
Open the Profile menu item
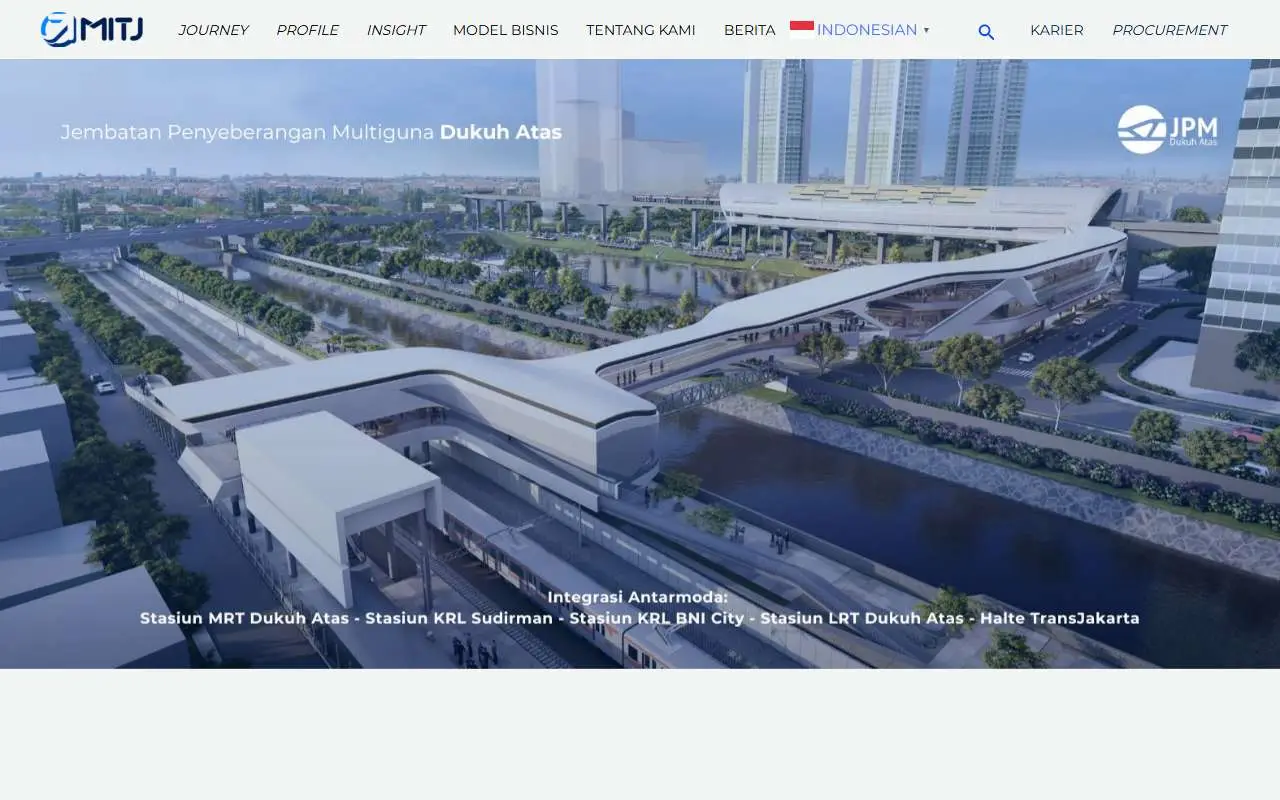[307, 30]
